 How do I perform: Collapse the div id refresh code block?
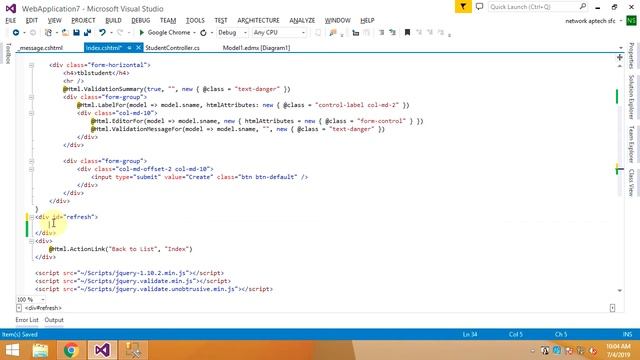31,217
